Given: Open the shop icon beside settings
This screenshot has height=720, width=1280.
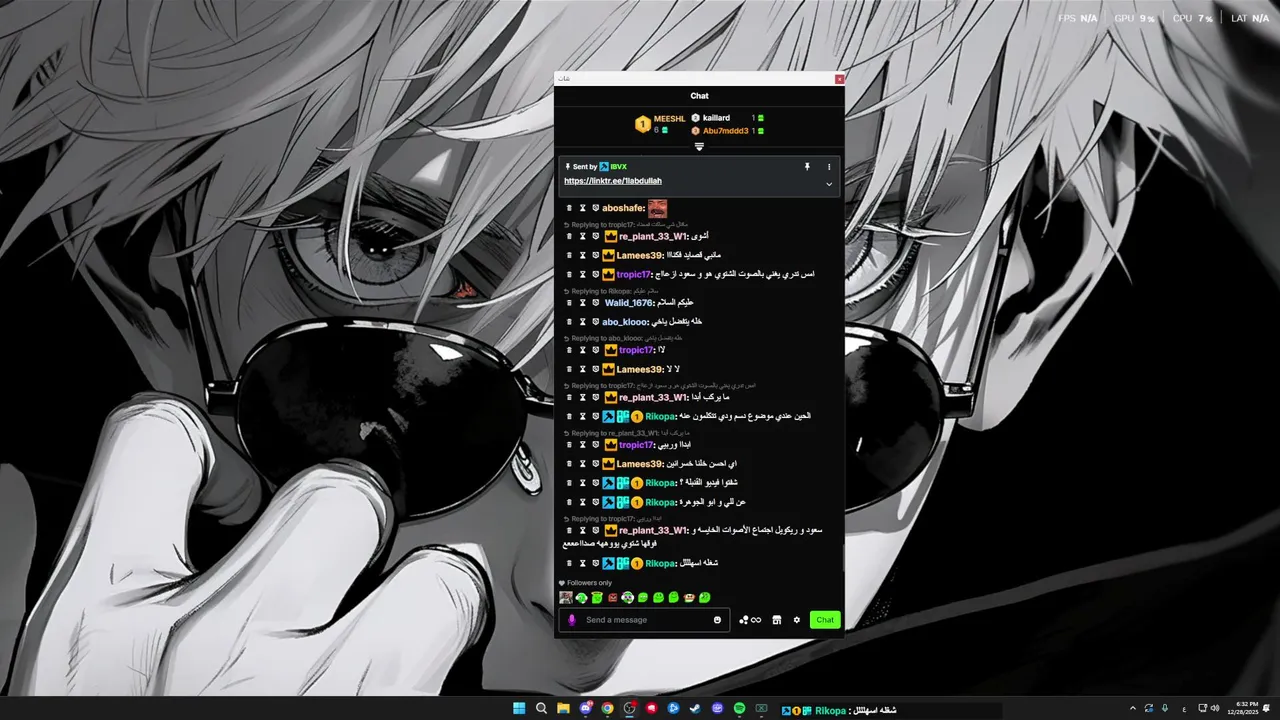Looking at the screenshot, I should [x=776, y=620].
